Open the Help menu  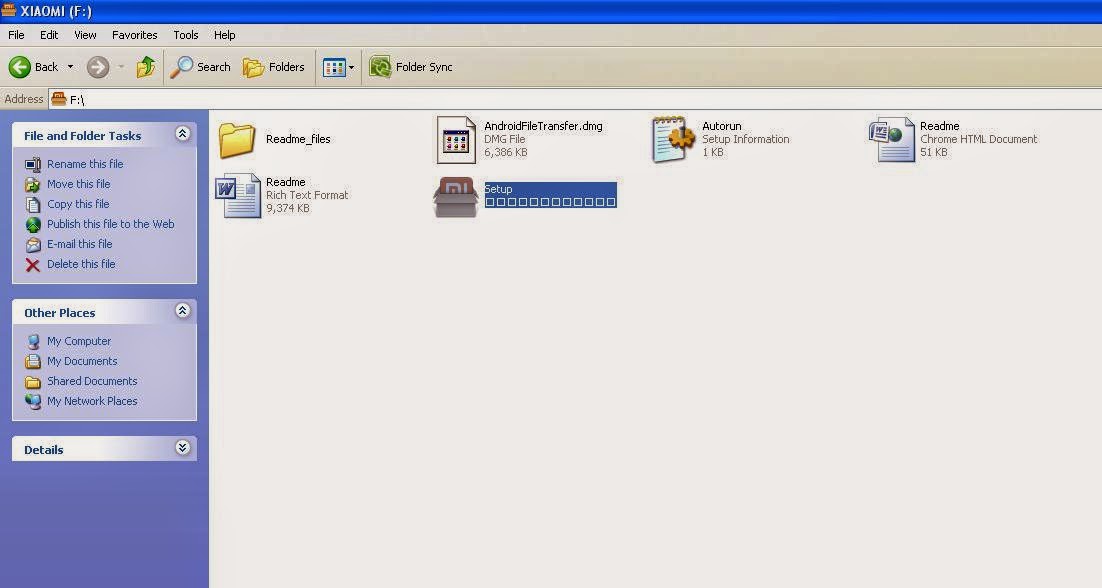click(224, 34)
